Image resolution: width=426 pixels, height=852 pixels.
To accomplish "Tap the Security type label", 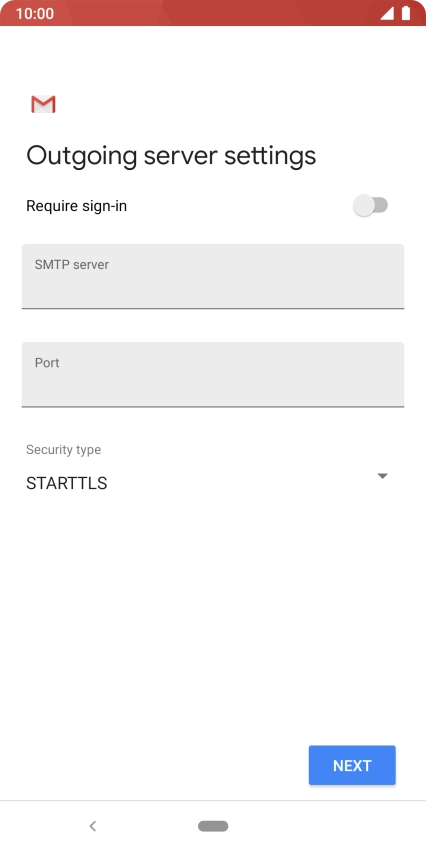I will (x=64, y=449).
